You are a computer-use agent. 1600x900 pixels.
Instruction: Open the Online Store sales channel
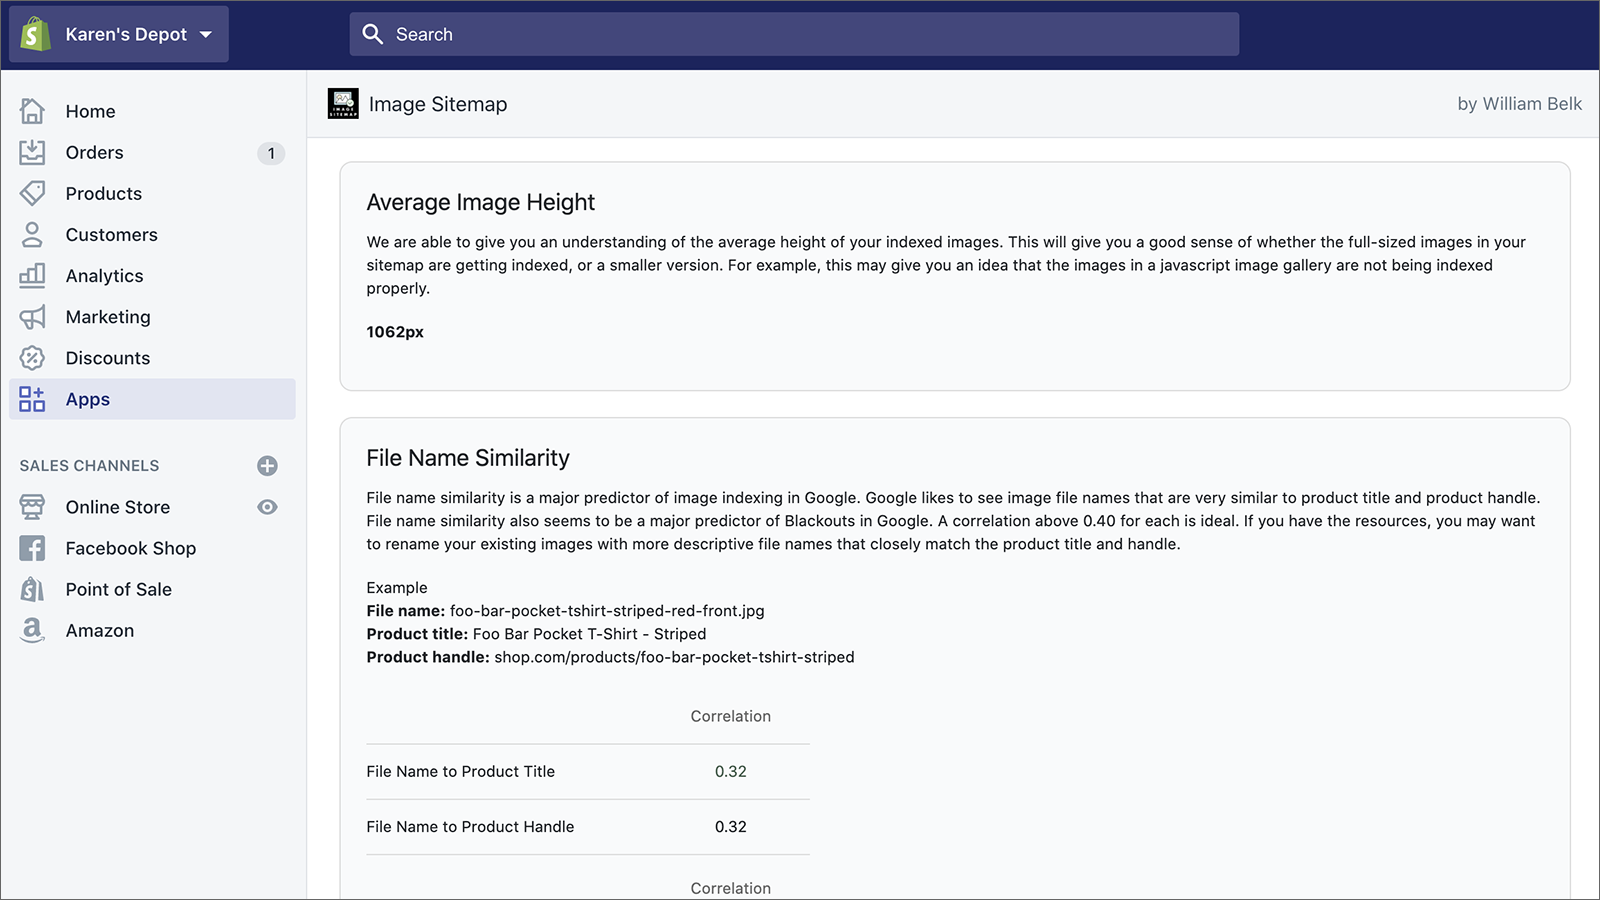coord(117,507)
